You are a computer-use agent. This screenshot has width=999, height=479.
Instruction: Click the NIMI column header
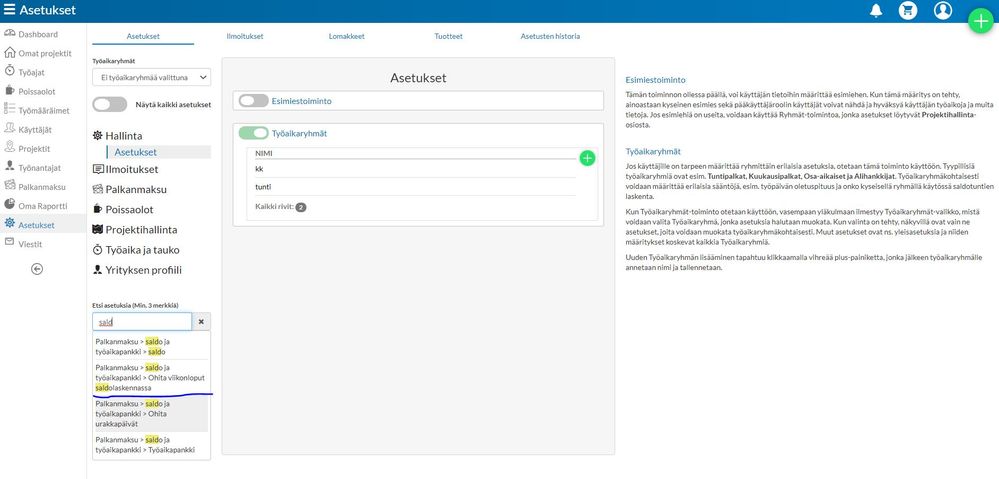pyautogui.click(x=264, y=154)
